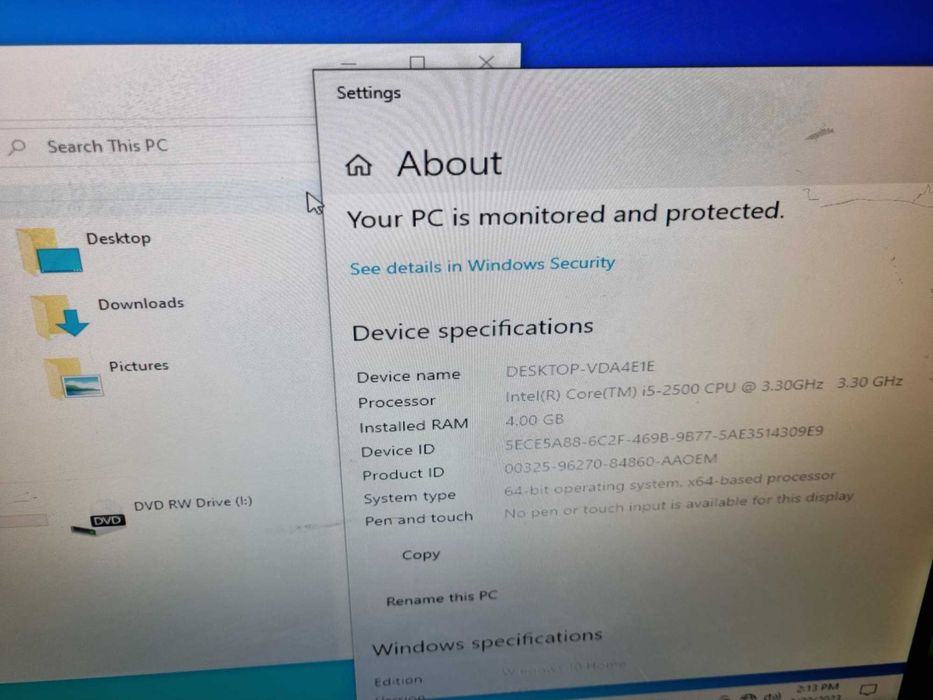
Task: Open See details in Windows Security link
Action: click(482, 265)
